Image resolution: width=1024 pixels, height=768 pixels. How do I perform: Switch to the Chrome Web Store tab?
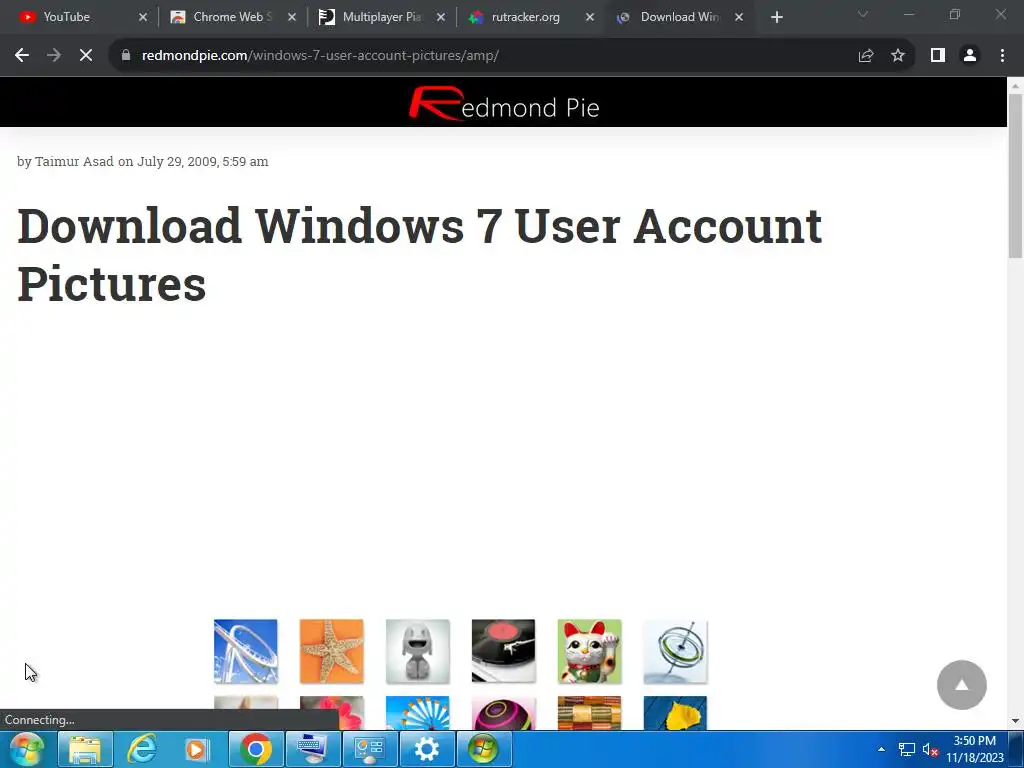click(x=231, y=17)
